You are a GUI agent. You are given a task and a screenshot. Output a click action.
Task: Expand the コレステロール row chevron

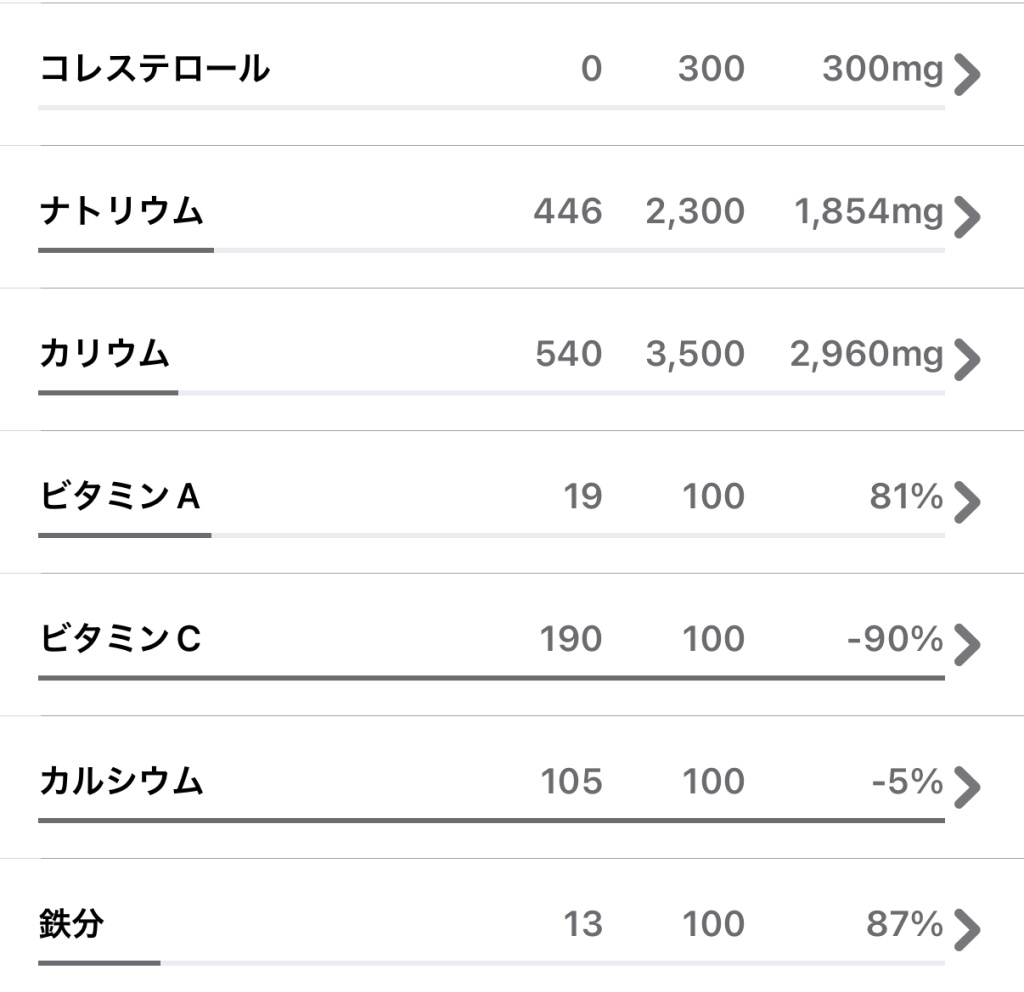pos(967,74)
